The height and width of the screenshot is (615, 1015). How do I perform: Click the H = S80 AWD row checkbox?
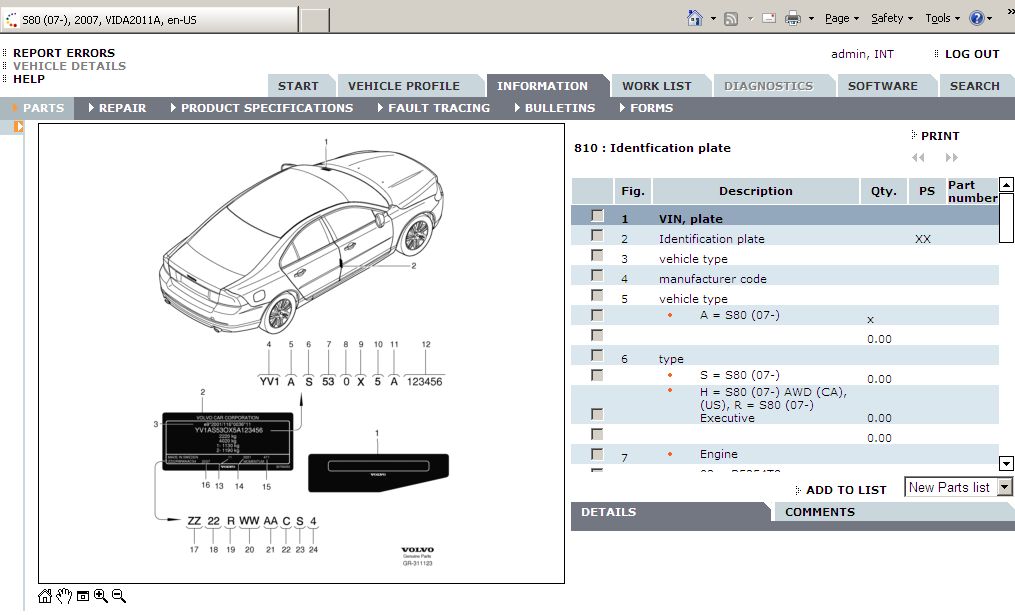pyautogui.click(x=597, y=414)
